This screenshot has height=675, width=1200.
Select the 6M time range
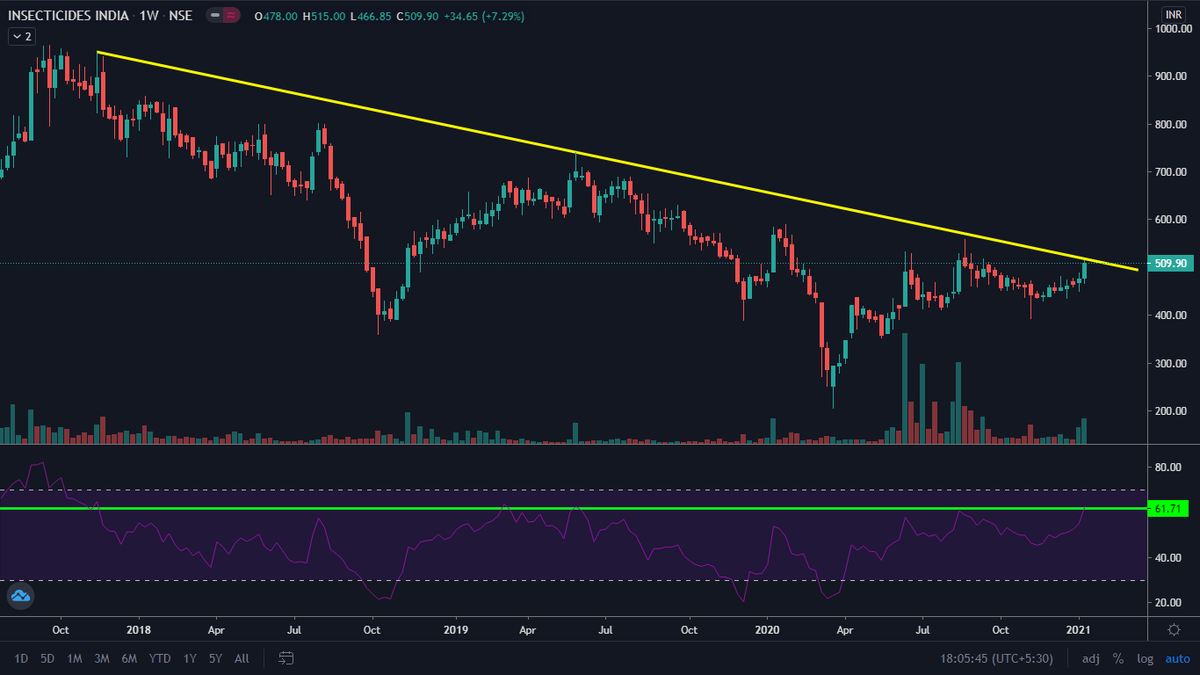tap(129, 659)
